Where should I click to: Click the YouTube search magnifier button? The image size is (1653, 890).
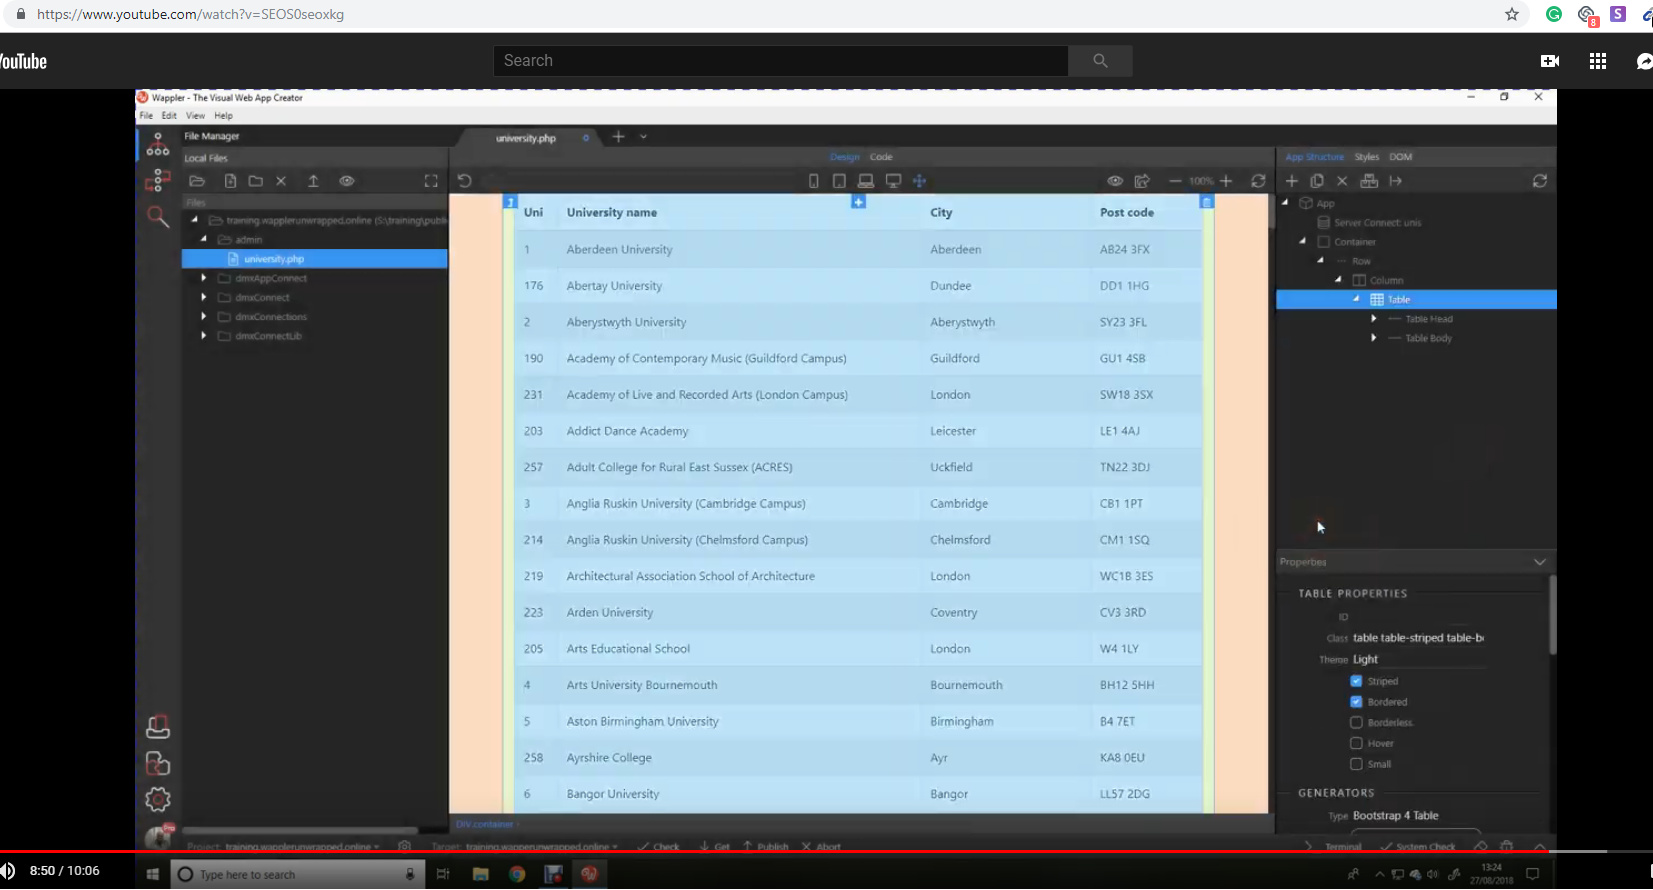click(x=1100, y=61)
